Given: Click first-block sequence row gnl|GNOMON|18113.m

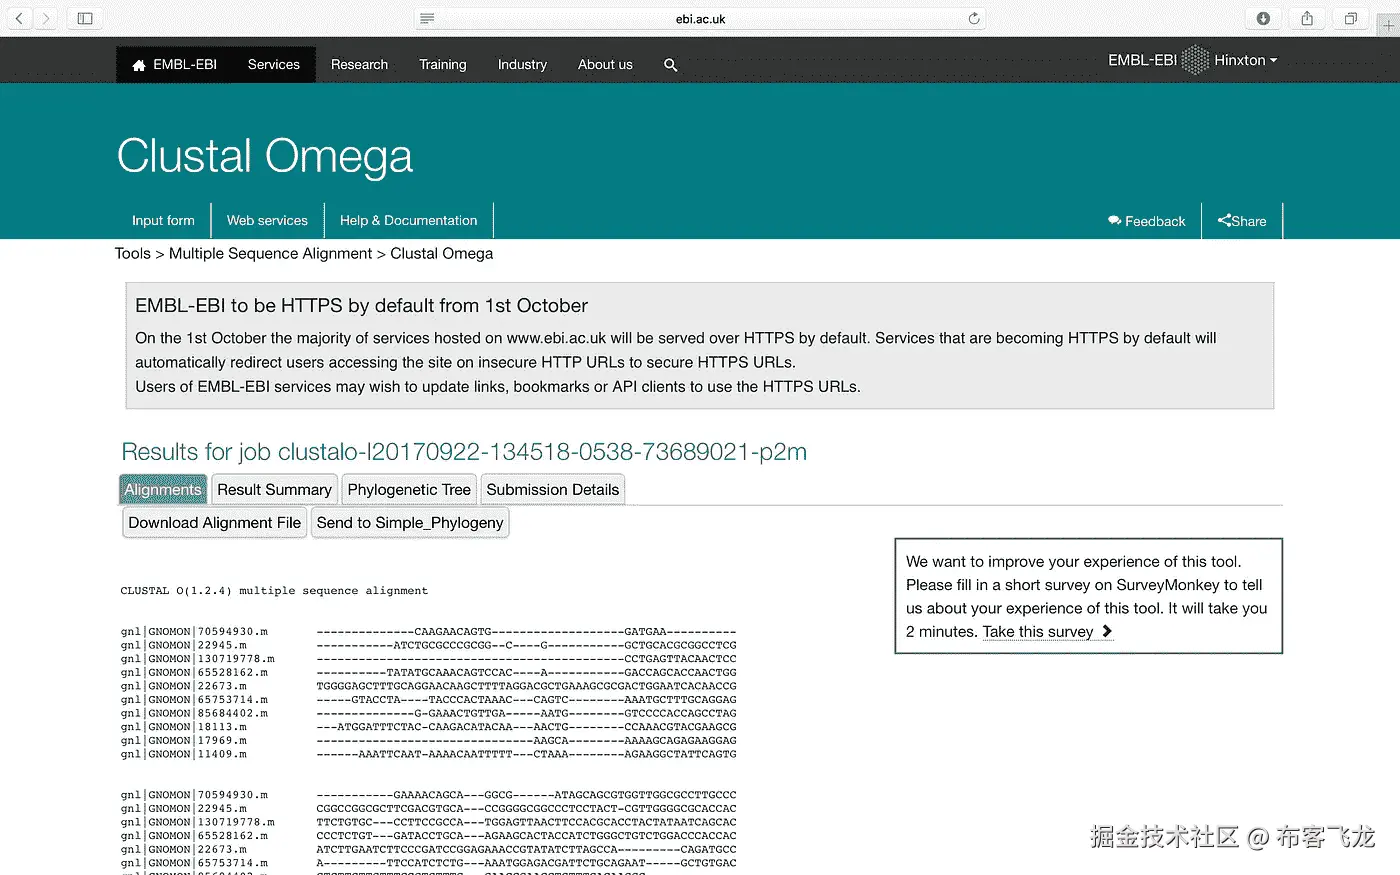Looking at the screenshot, I should (428, 727).
